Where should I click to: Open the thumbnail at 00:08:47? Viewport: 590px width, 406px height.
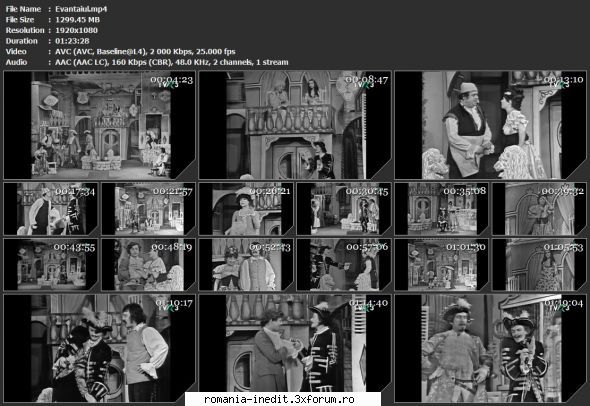coord(295,125)
